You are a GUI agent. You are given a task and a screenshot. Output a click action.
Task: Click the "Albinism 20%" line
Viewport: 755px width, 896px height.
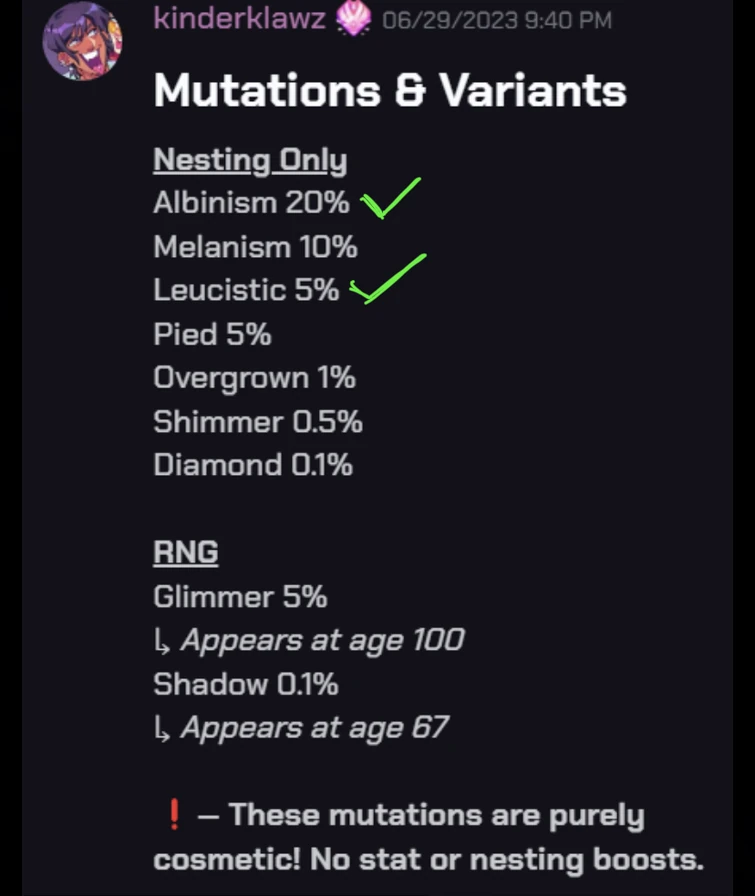251,203
